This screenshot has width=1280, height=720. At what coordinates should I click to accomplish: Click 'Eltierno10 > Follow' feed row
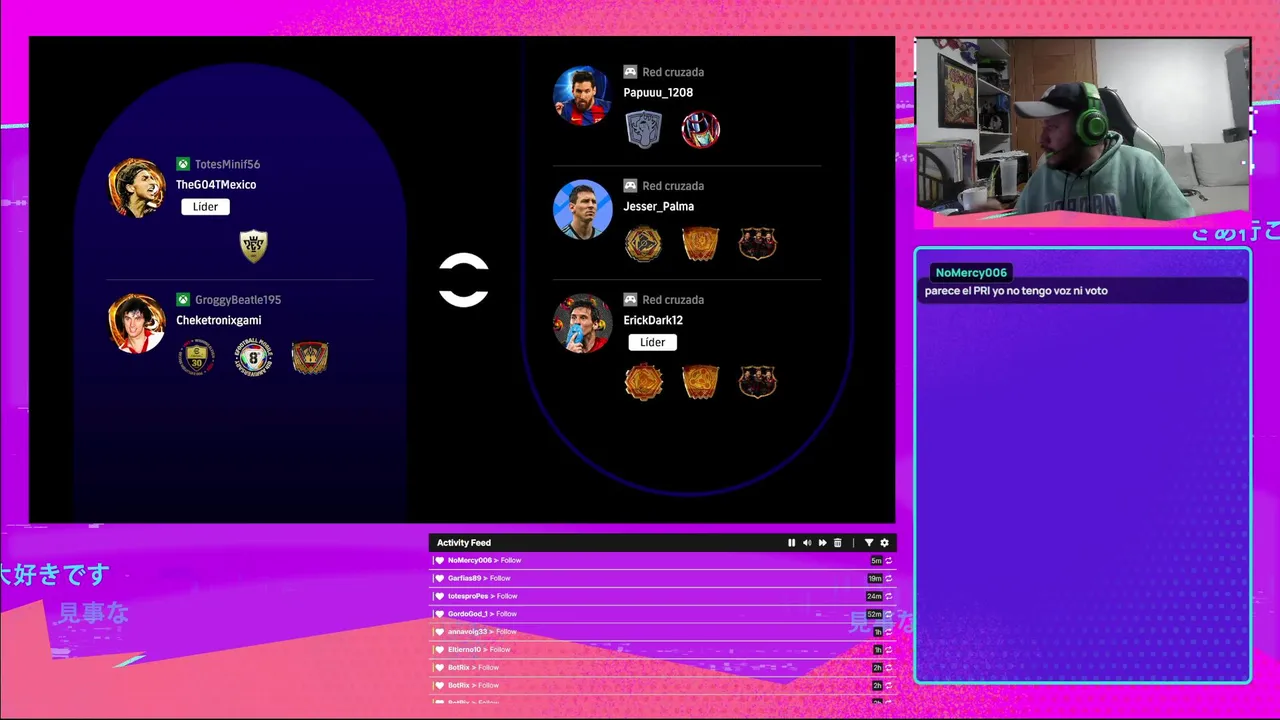point(661,650)
